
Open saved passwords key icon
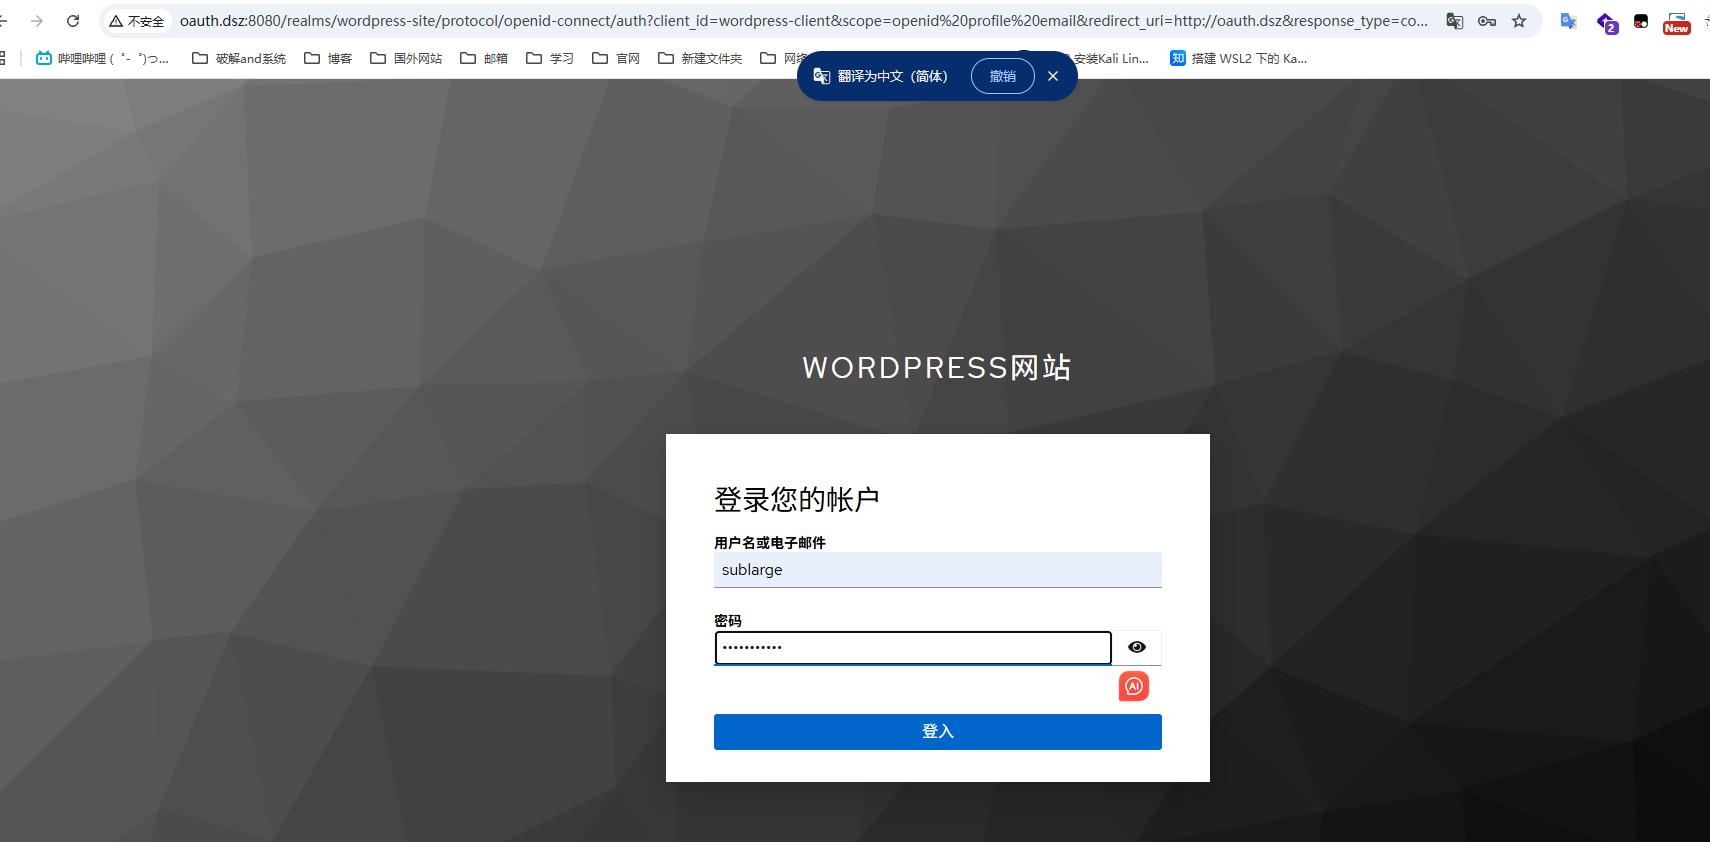pyautogui.click(x=1487, y=21)
